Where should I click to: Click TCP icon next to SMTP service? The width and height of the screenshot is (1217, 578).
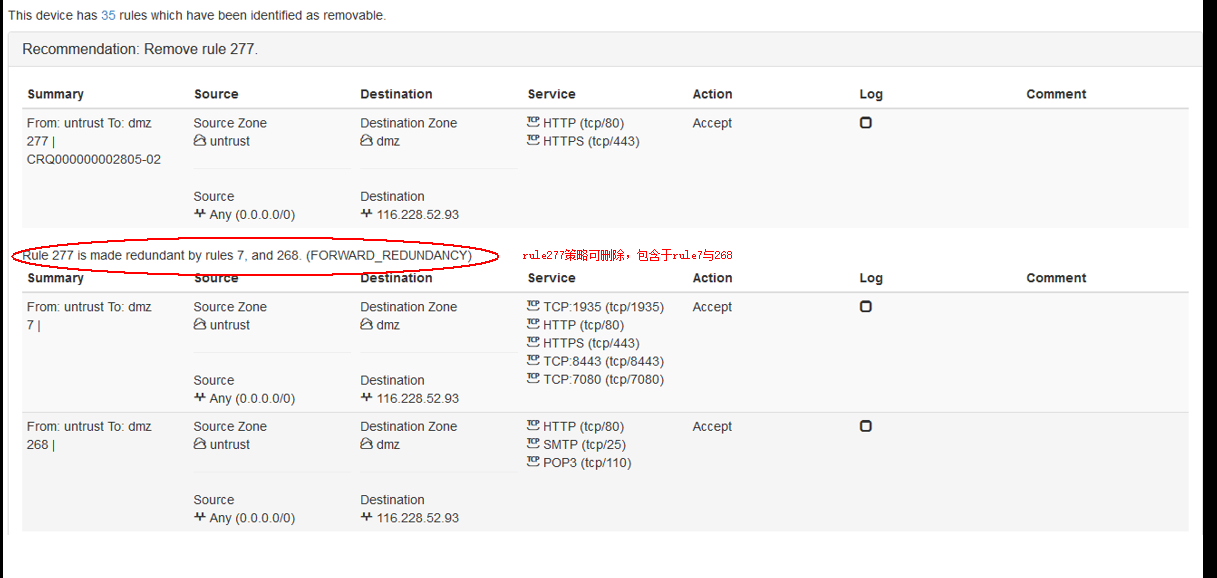click(x=533, y=444)
